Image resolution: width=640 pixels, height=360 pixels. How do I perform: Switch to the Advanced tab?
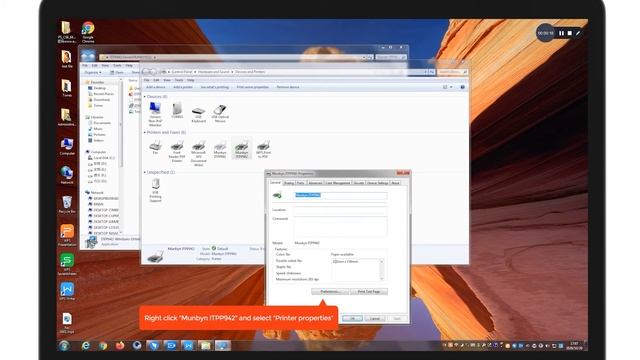(316, 183)
